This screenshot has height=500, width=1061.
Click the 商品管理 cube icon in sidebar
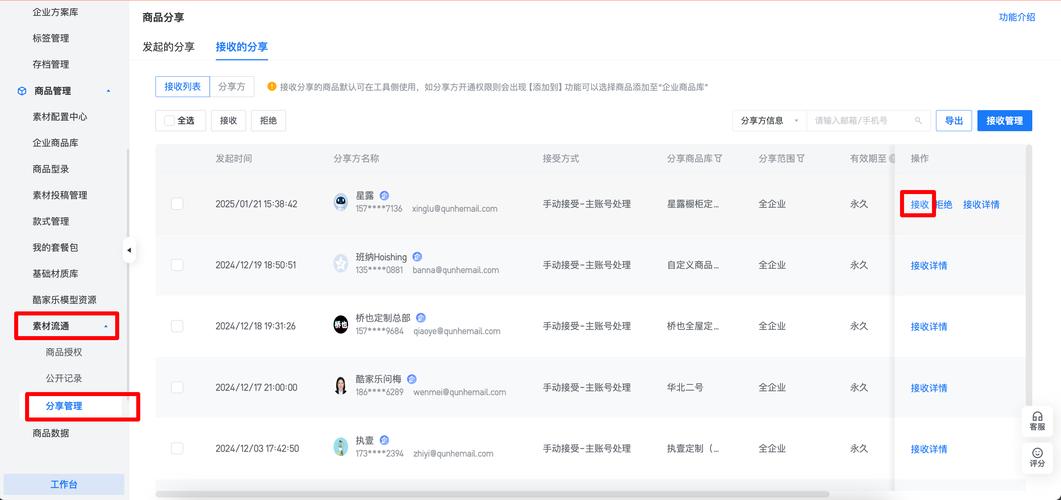[x=22, y=91]
